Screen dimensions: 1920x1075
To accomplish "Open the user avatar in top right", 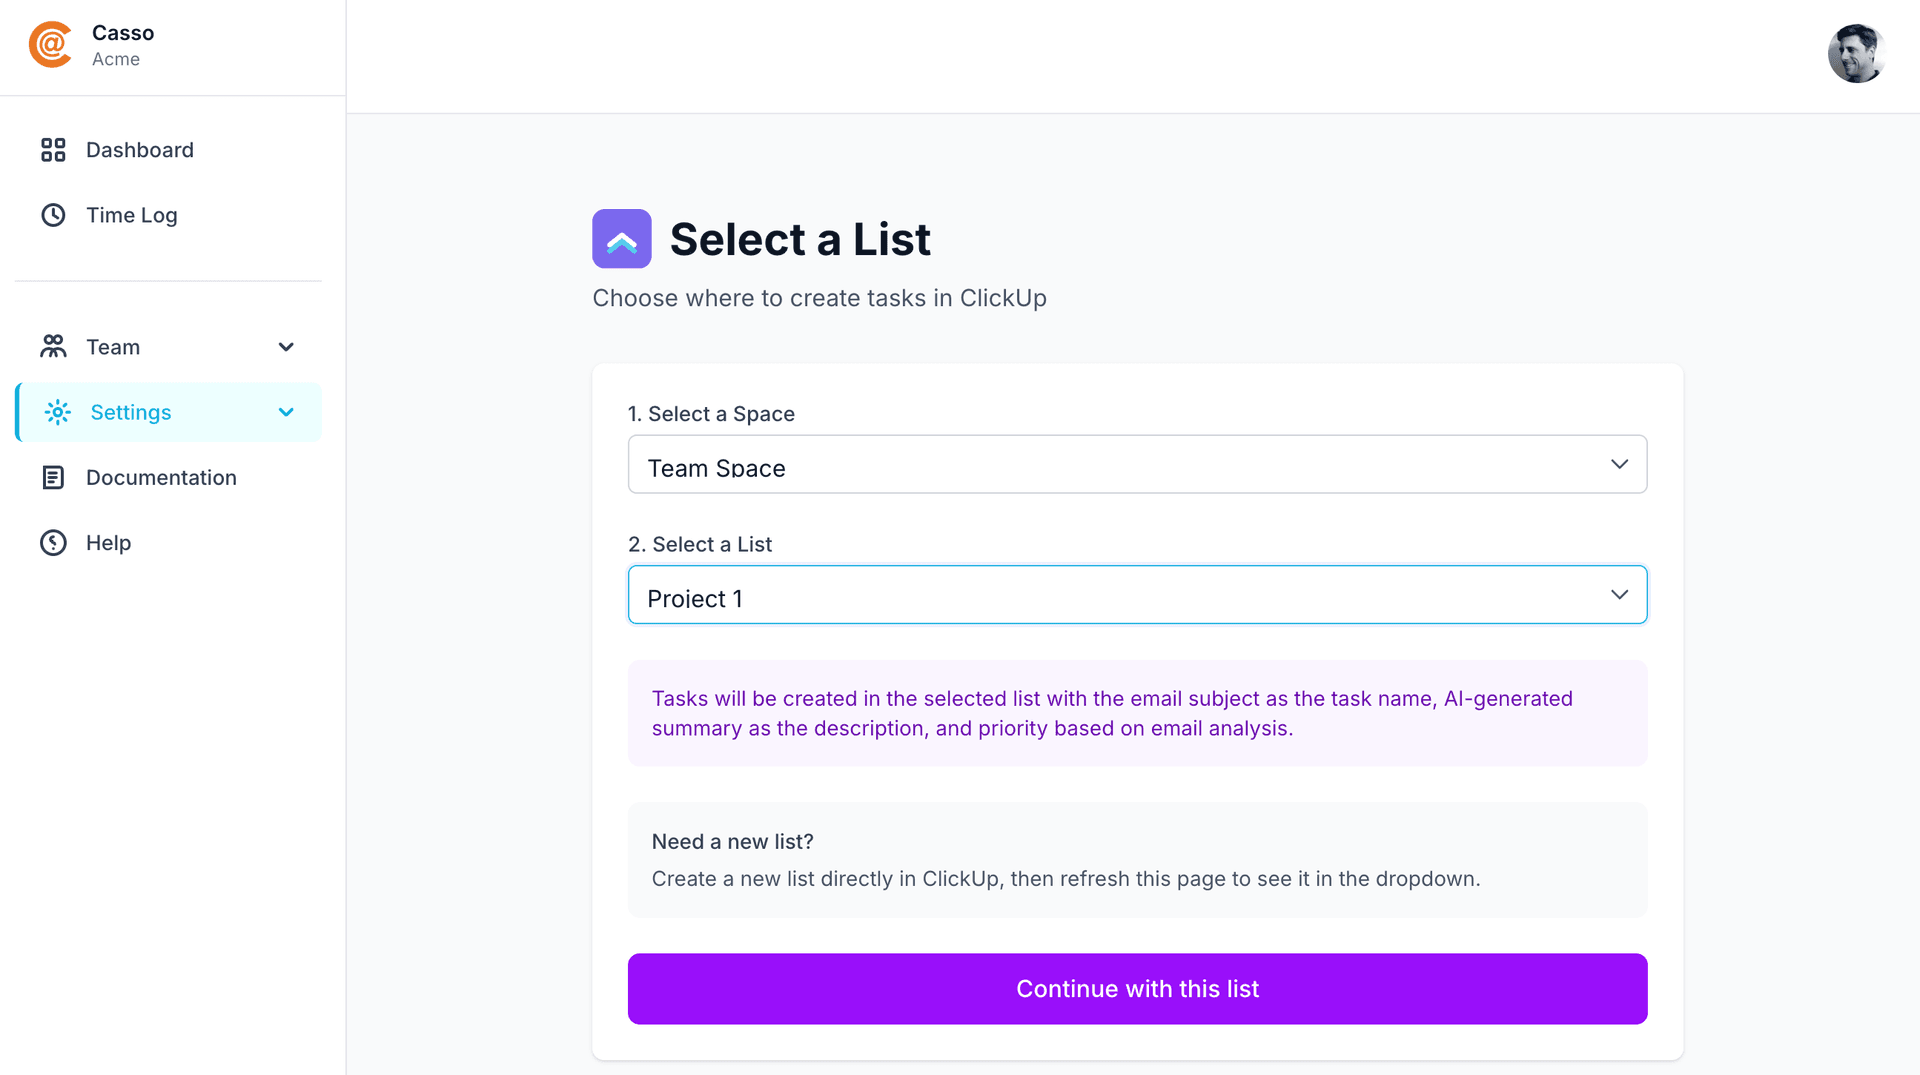I will pyautogui.click(x=1856, y=52).
